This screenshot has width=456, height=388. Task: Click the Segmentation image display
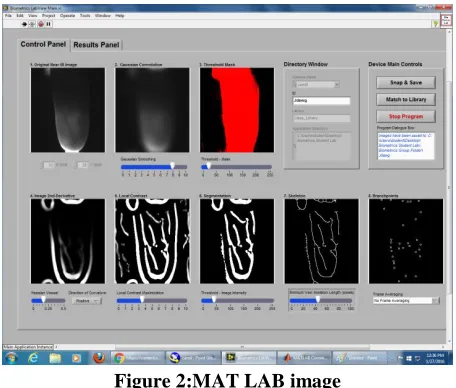pyautogui.click(x=237, y=241)
